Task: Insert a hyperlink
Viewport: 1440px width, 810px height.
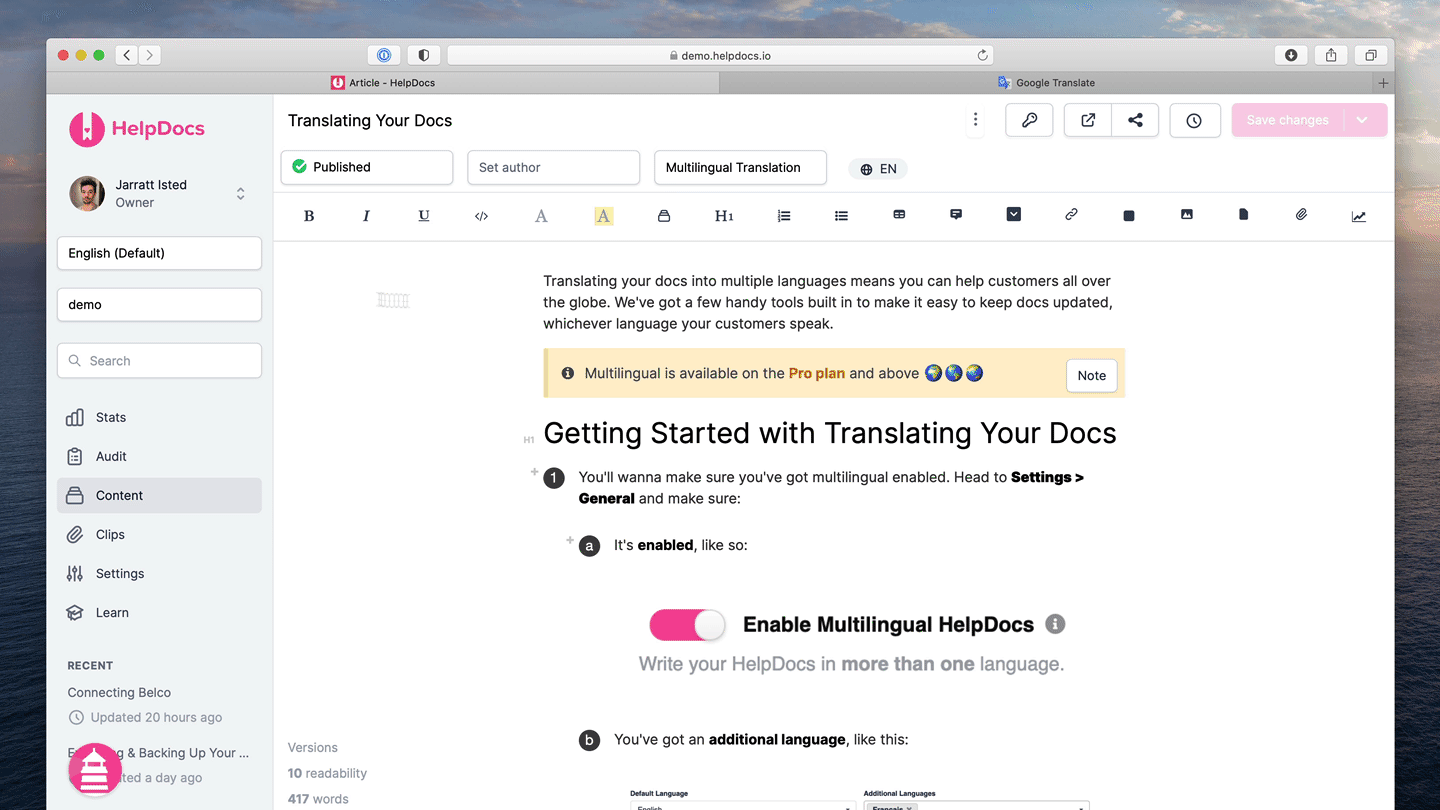Action: (x=1071, y=215)
